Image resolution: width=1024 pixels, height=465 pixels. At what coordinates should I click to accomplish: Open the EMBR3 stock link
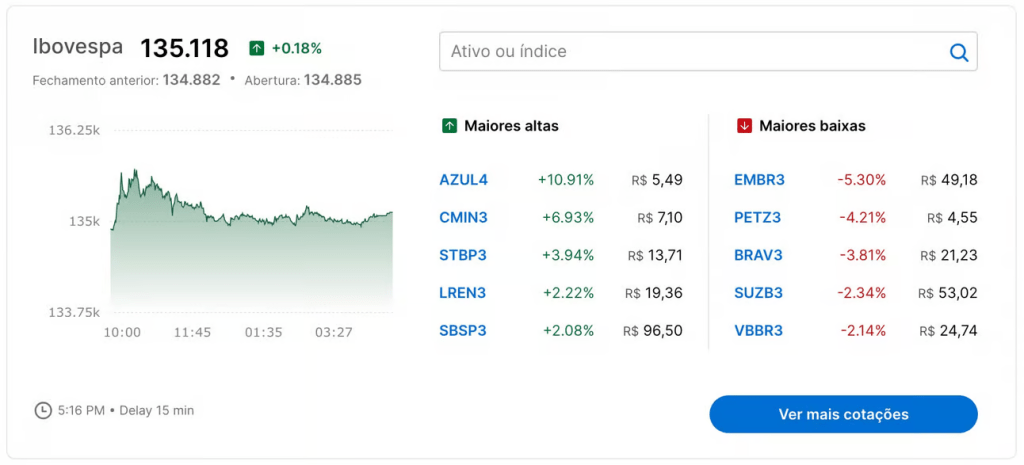click(x=759, y=180)
